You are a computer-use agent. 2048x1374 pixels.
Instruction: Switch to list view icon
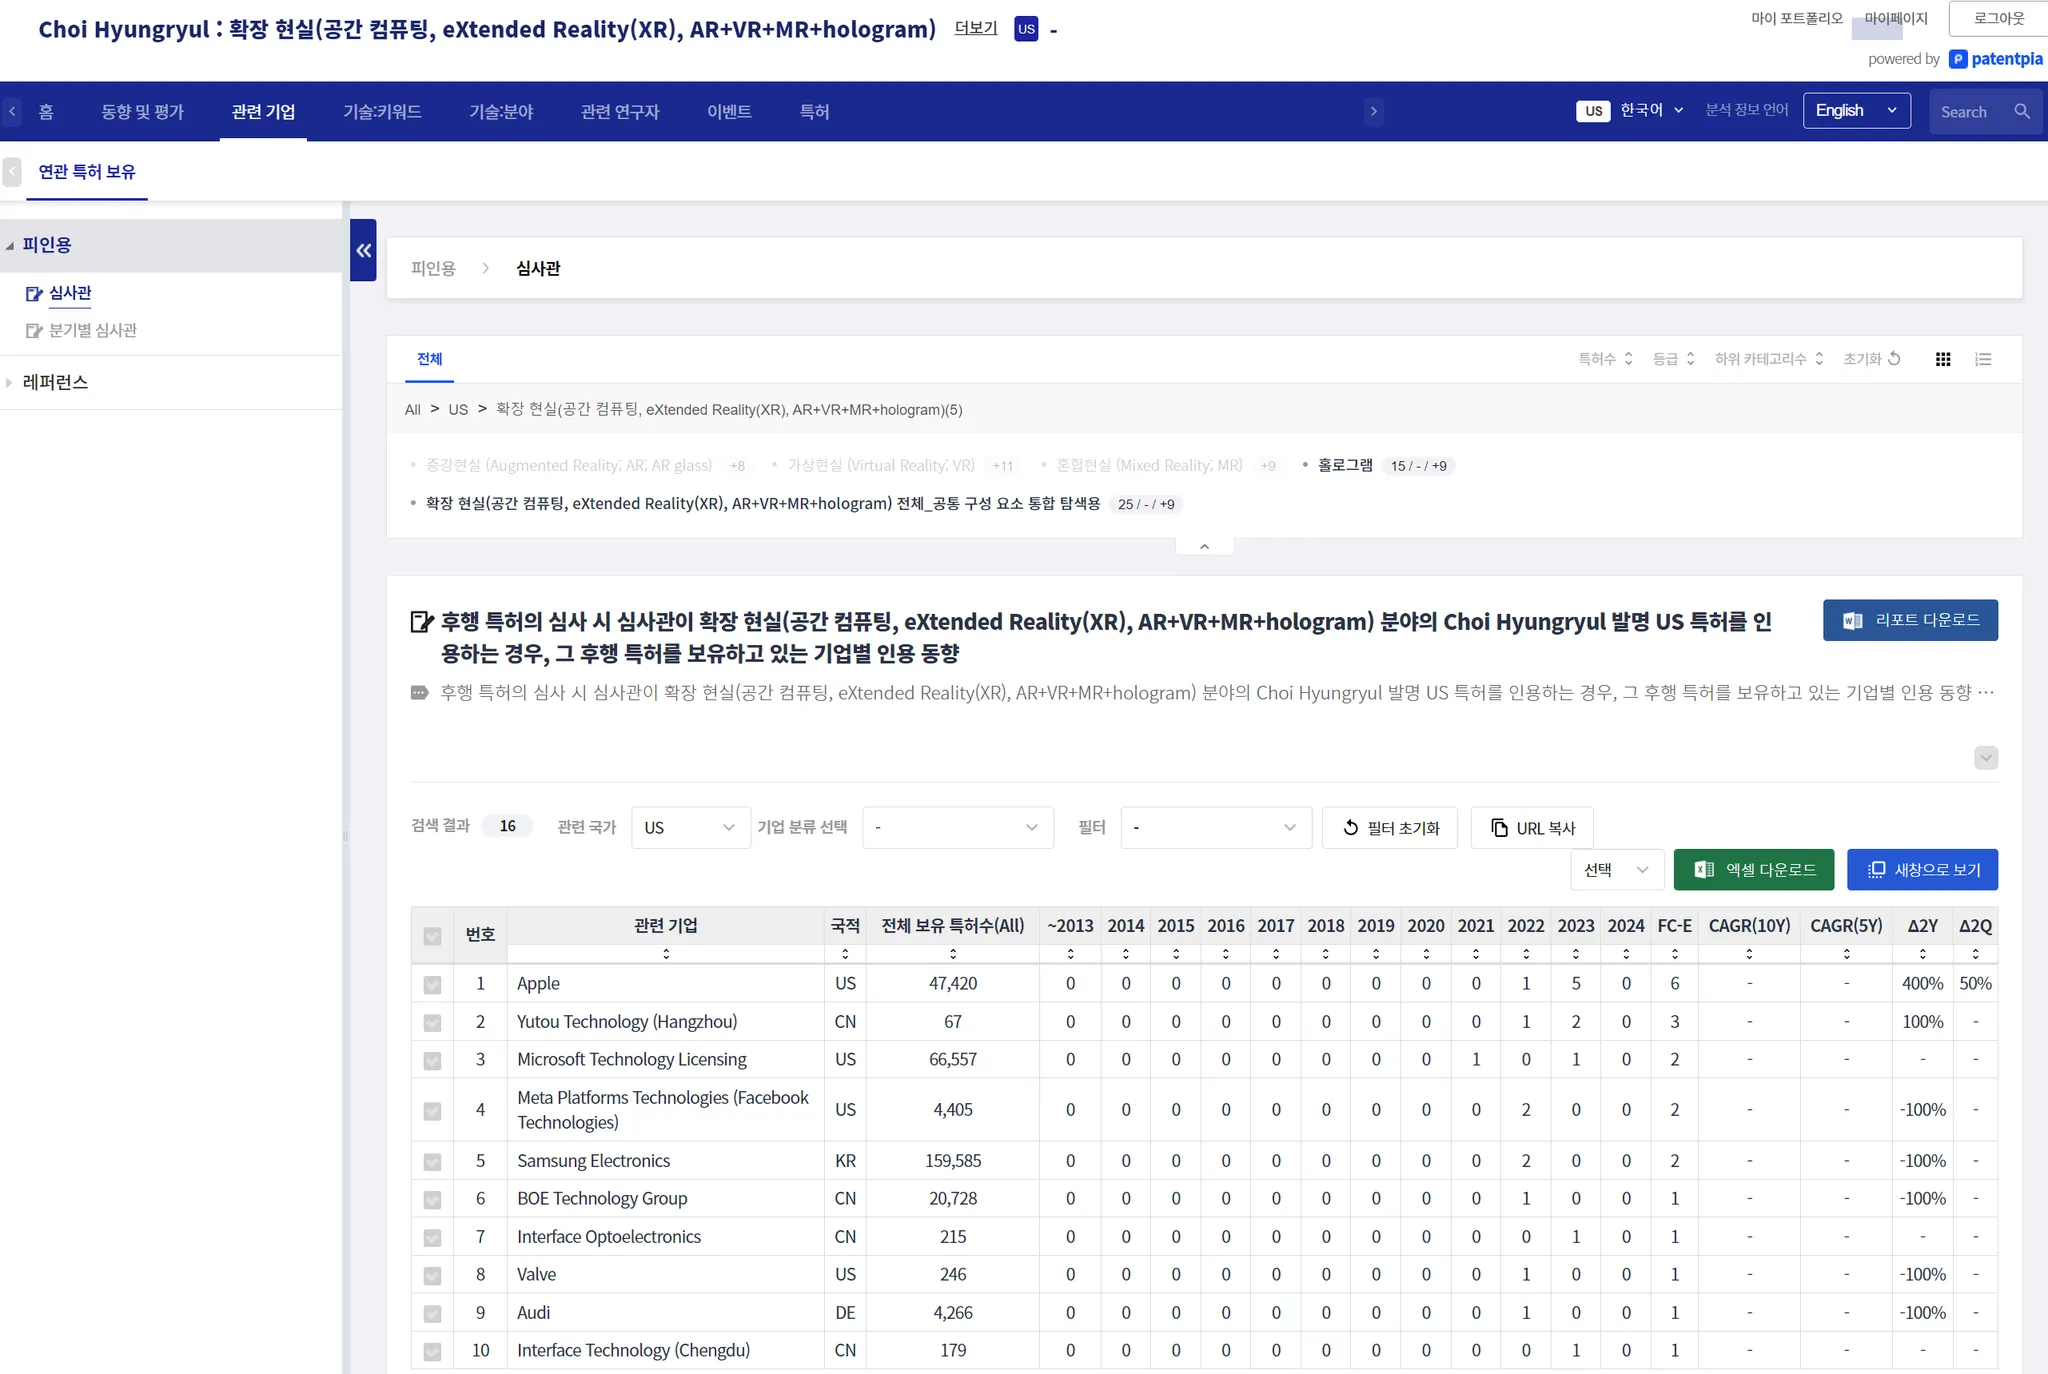coord(1983,359)
